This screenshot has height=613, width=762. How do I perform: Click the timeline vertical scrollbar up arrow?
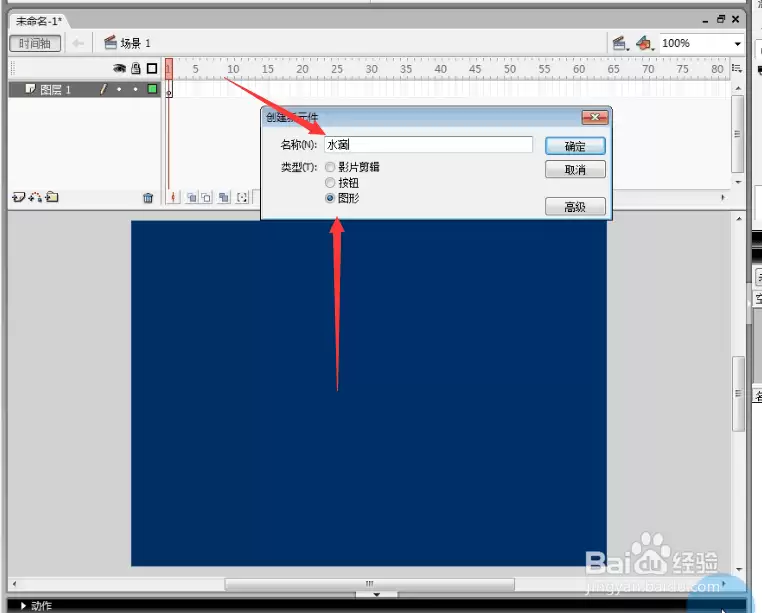[738, 88]
